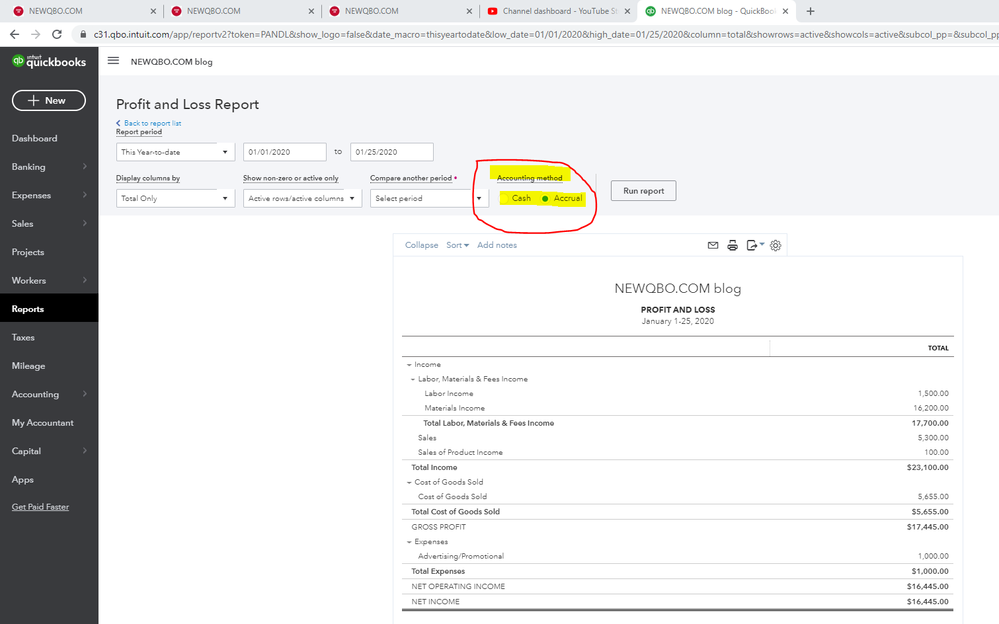Screen dimensions: 999x624
Task: Click the Get Paid Faster link
Action: point(40,507)
